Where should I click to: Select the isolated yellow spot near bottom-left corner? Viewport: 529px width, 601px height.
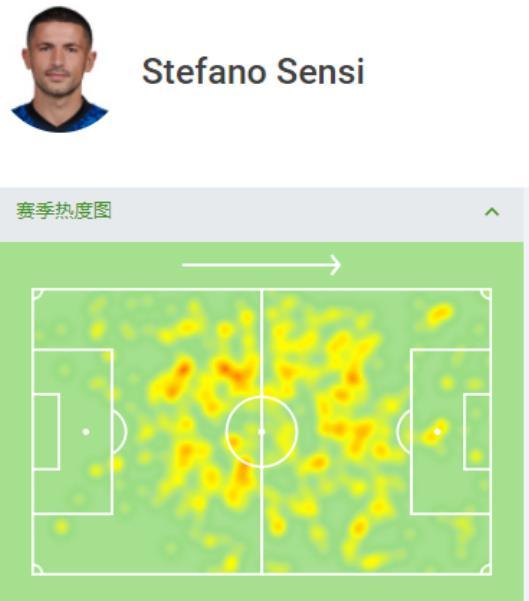pyautogui.click(x=61, y=527)
